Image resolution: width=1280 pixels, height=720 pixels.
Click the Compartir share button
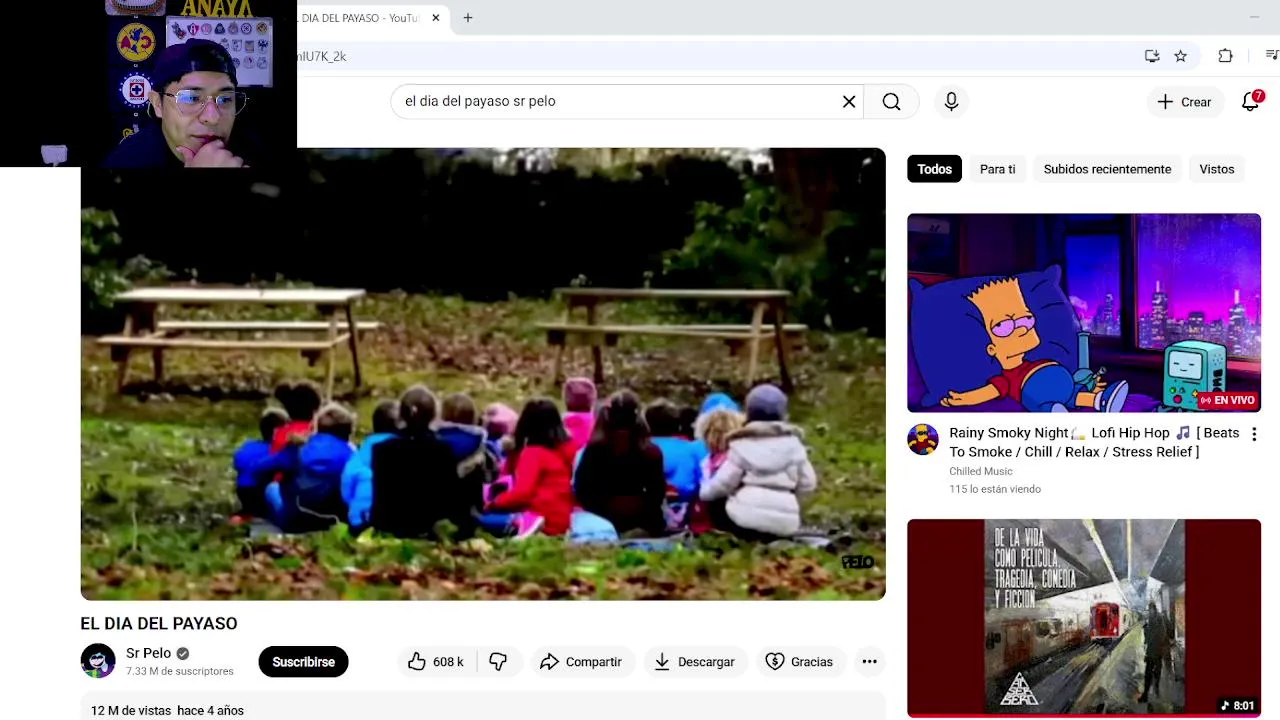[581, 662]
